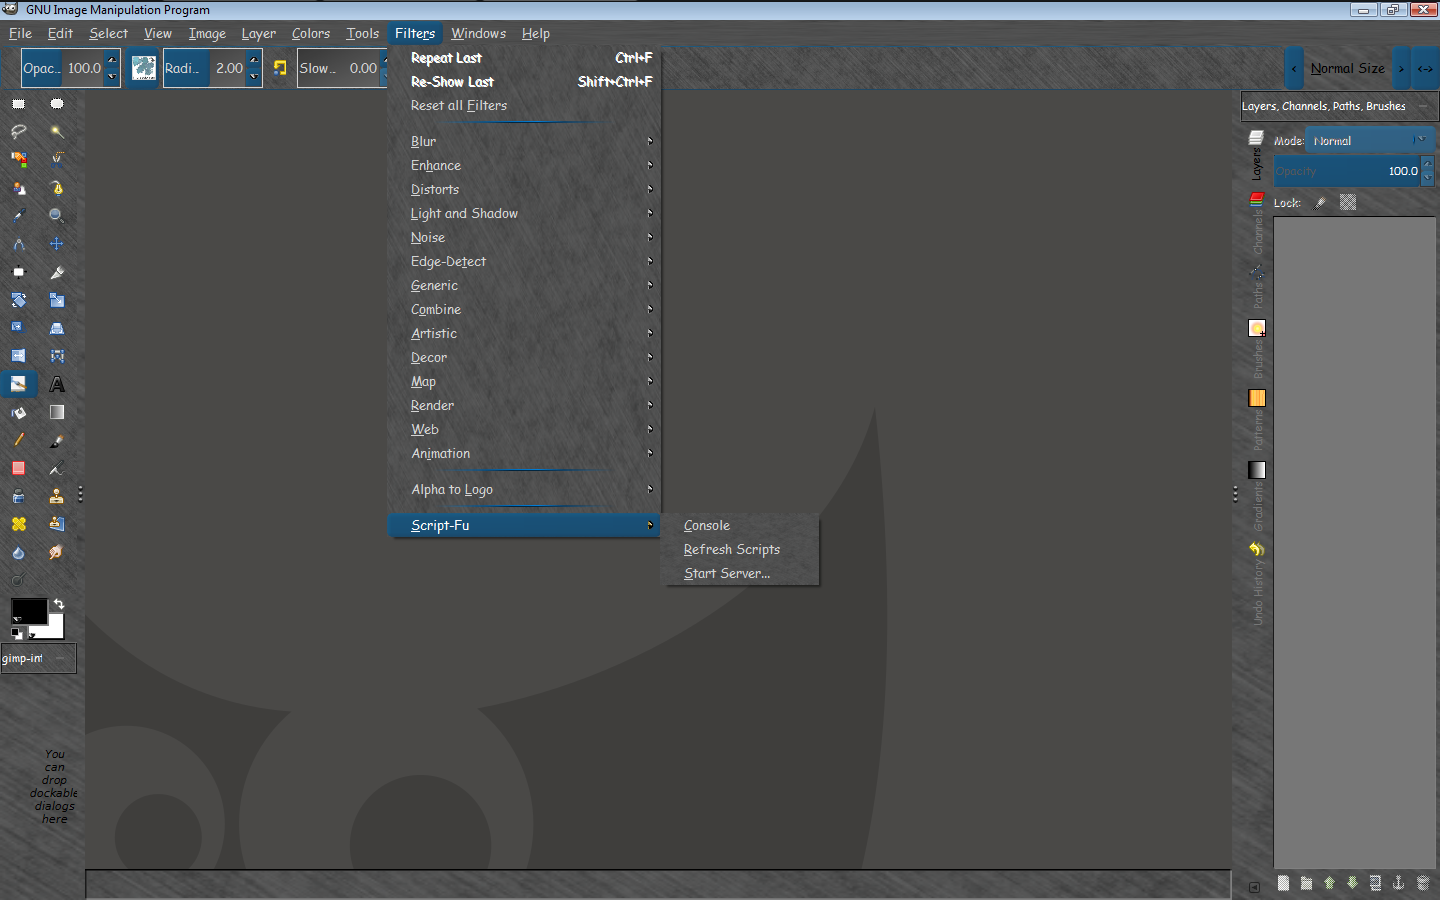Expand the Enhance submenu
This screenshot has width=1440, height=900.
[x=526, y=165]
